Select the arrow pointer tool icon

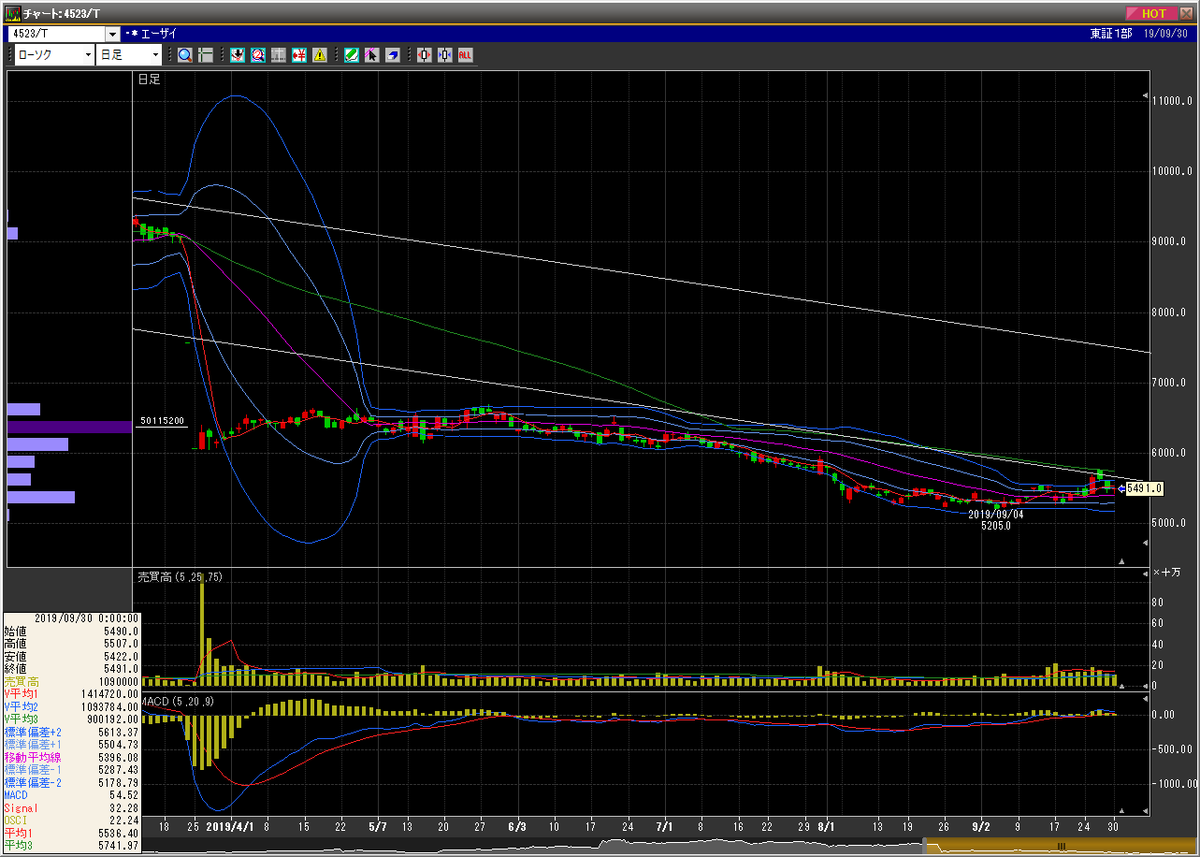(371, 54)
